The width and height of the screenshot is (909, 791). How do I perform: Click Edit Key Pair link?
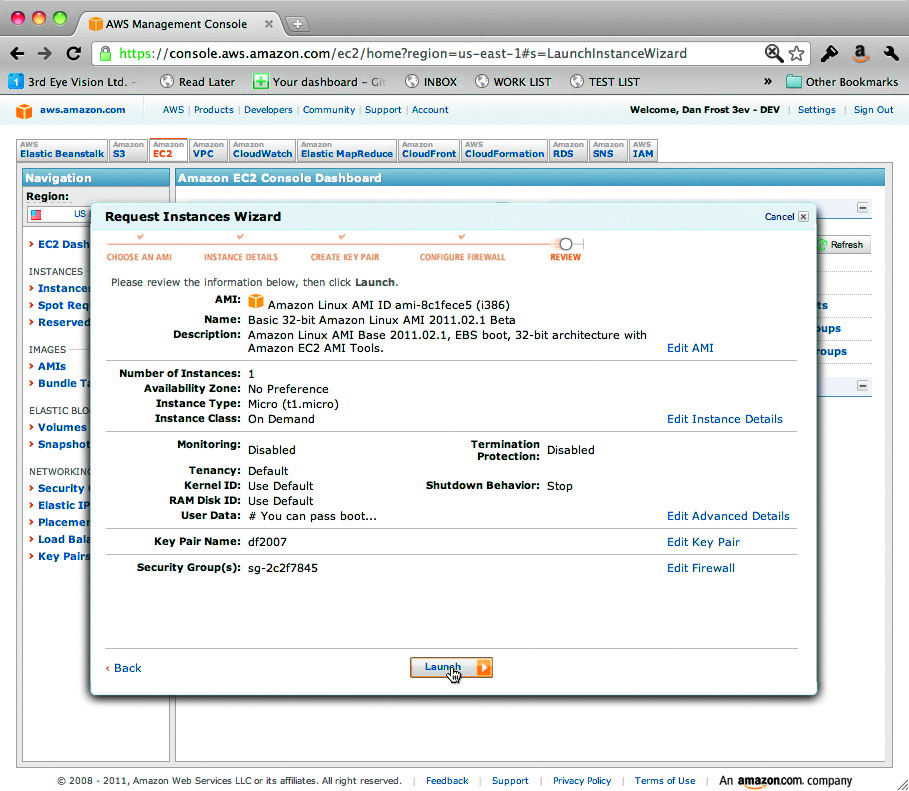703,542
